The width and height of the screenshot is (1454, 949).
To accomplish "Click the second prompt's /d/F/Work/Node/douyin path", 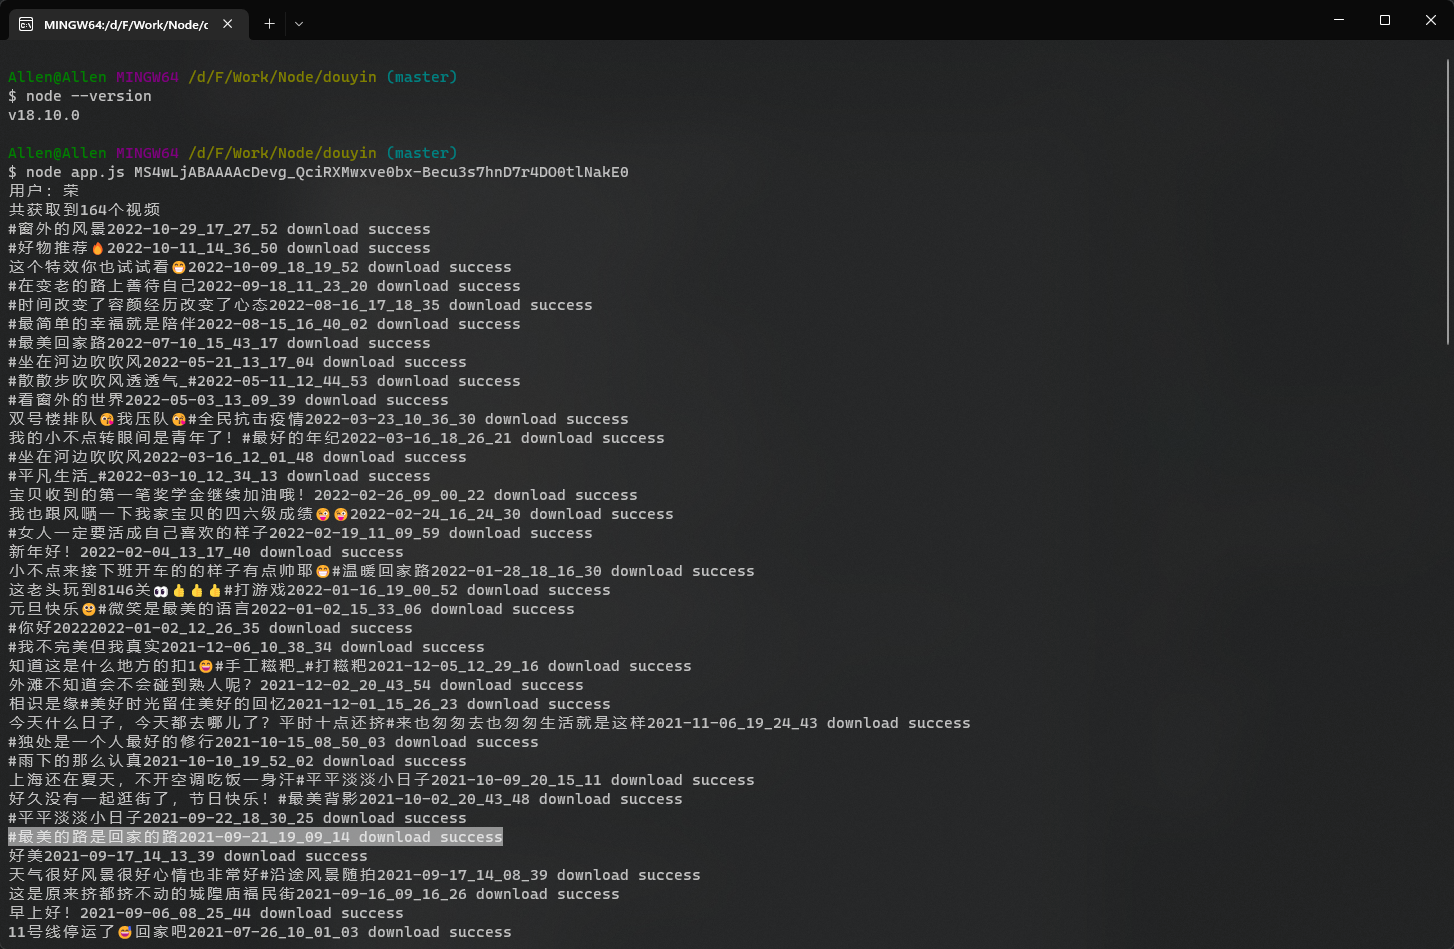I will coord(282,153).
